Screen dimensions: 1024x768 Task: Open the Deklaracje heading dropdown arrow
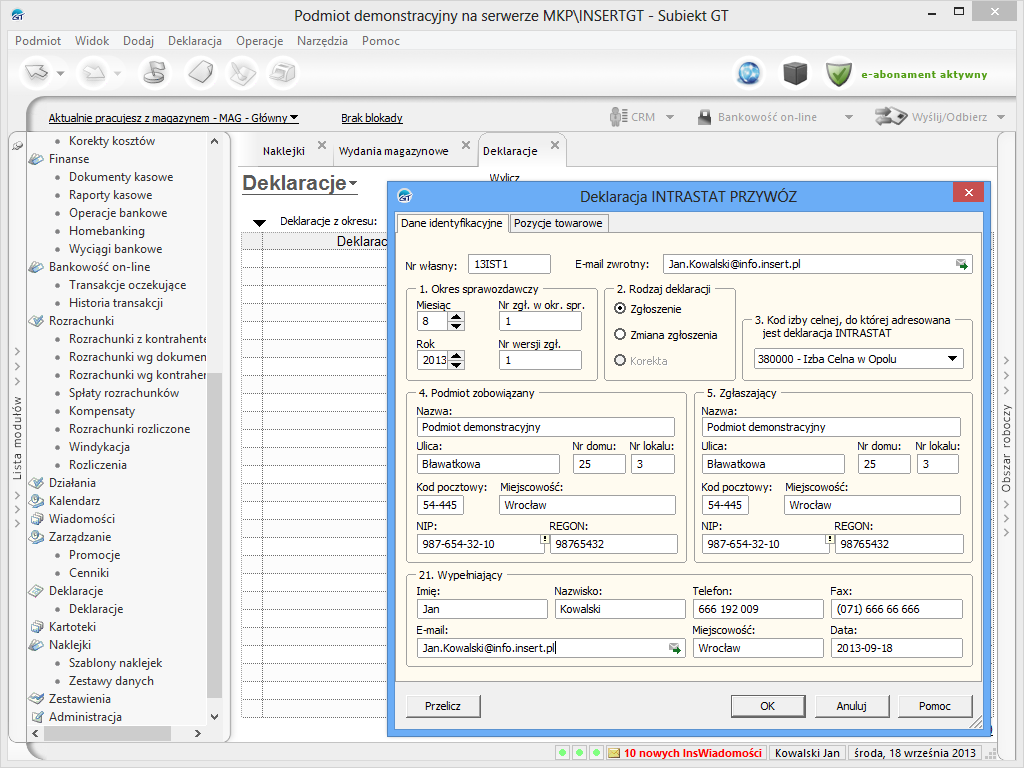click(x=353, y=184)
